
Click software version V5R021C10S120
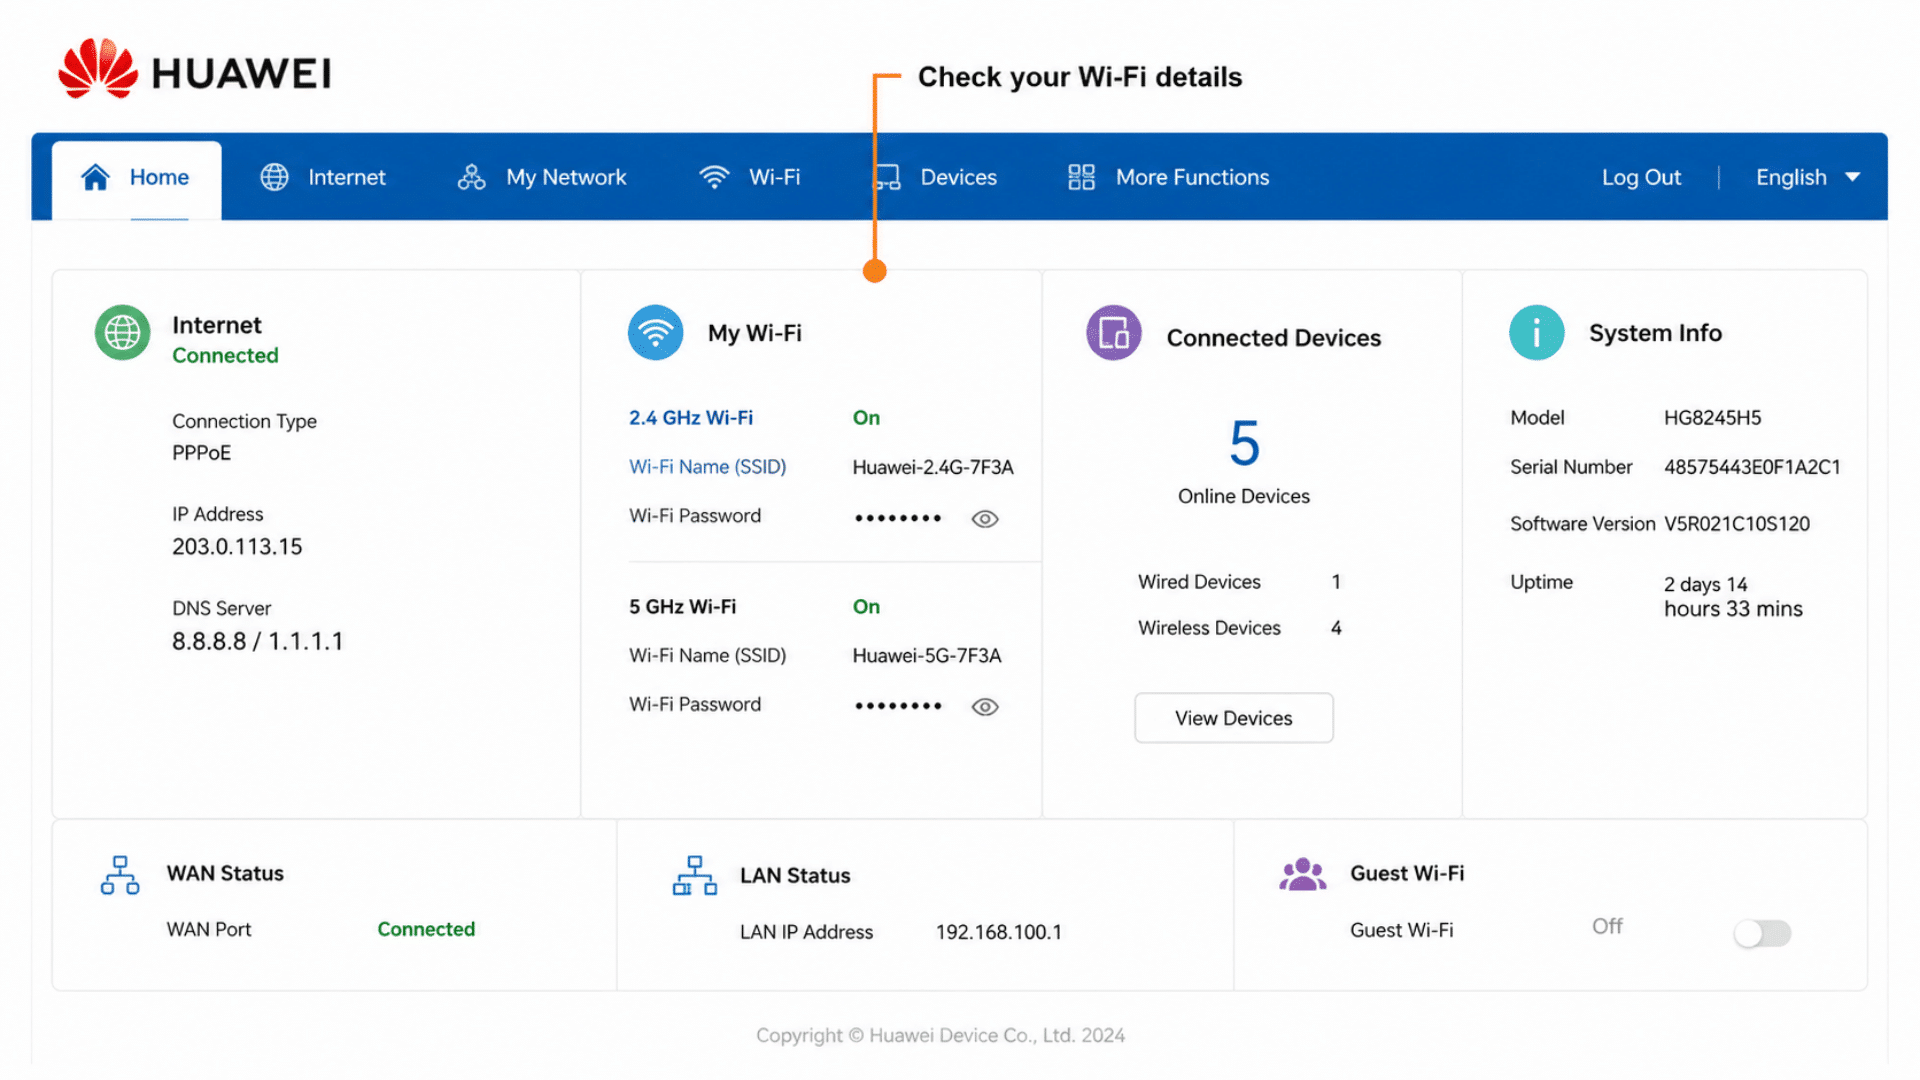click(1736, 524)
